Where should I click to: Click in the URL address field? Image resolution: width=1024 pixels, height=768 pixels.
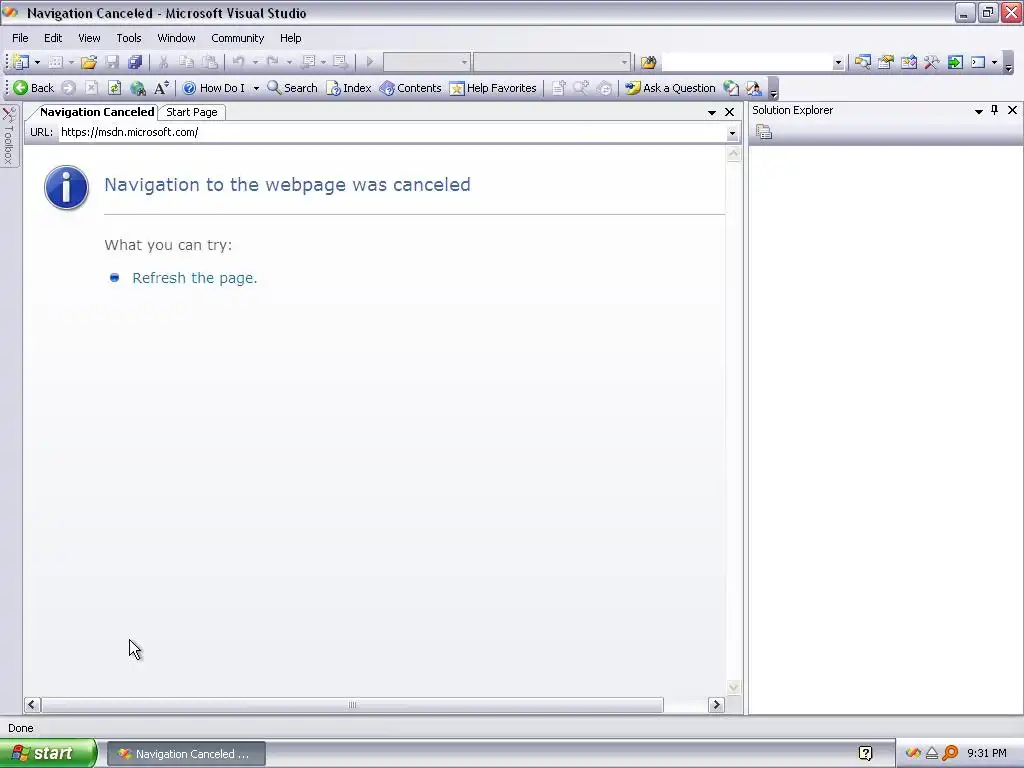(x=392, y=133)
